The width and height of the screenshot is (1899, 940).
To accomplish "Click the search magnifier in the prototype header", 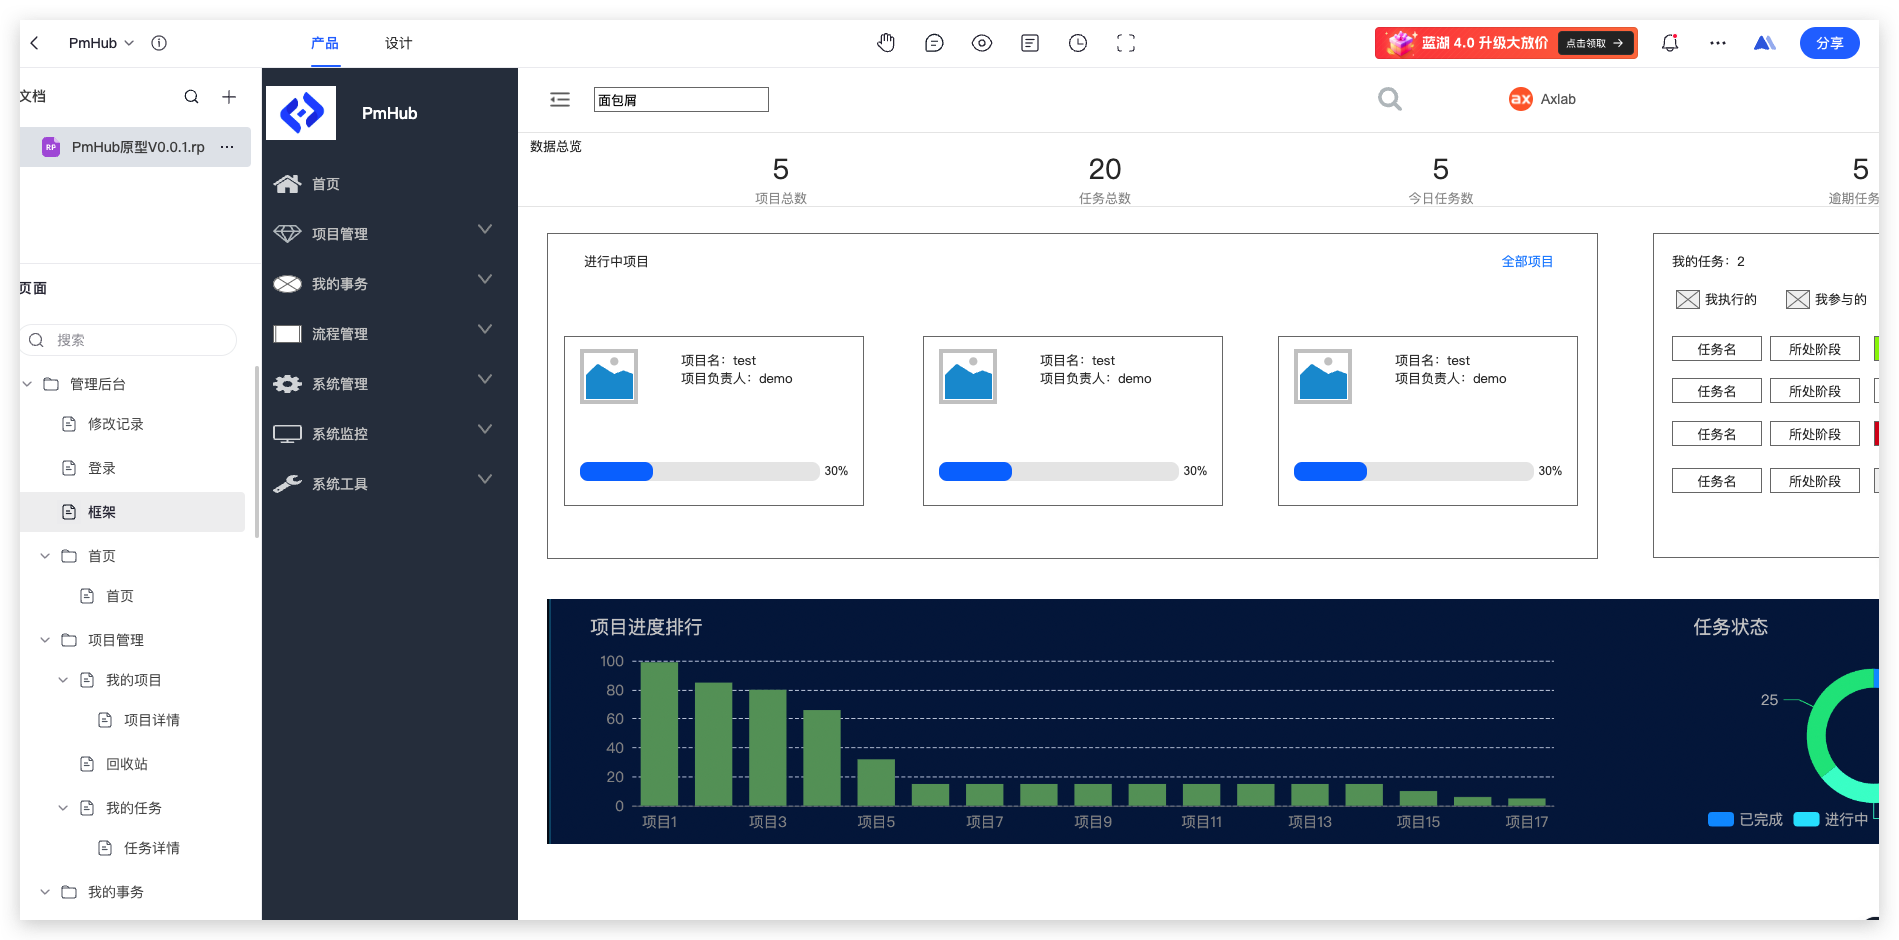I will pyautogui.click(x=1389, y=99).
